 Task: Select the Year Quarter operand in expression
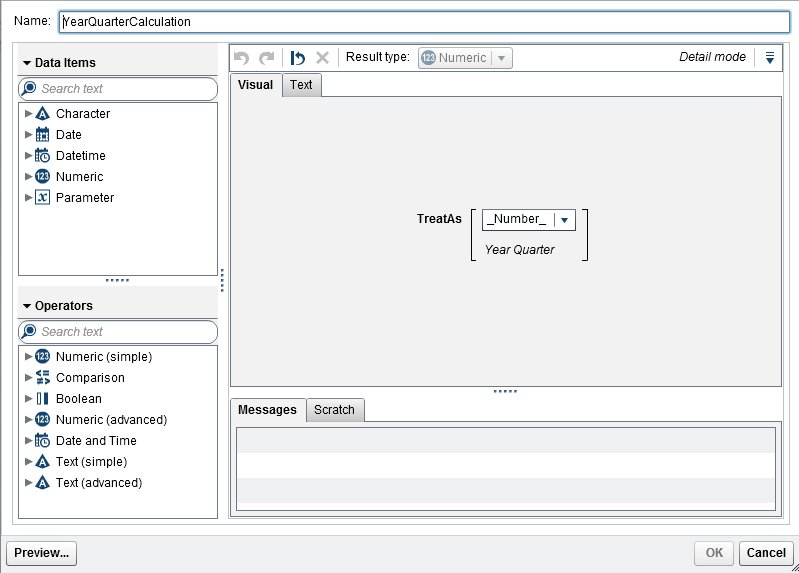[x=519, y=250]
